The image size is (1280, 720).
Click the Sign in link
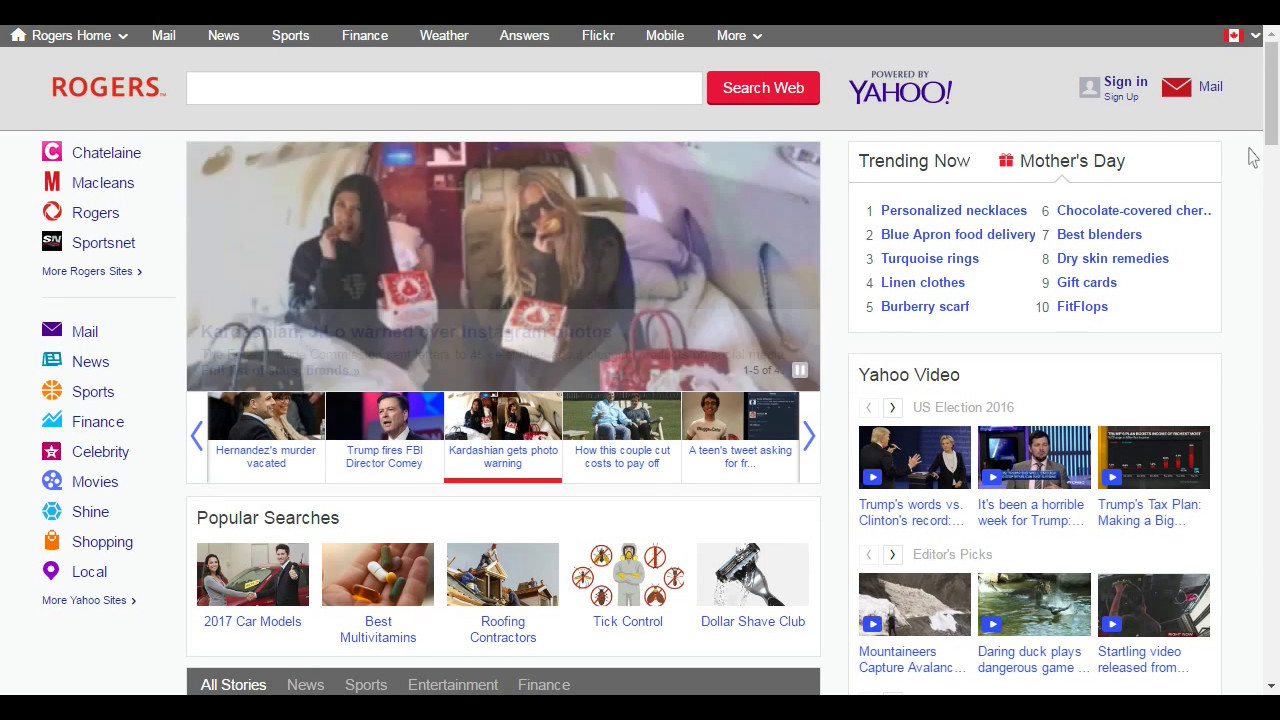[1126, 81]
